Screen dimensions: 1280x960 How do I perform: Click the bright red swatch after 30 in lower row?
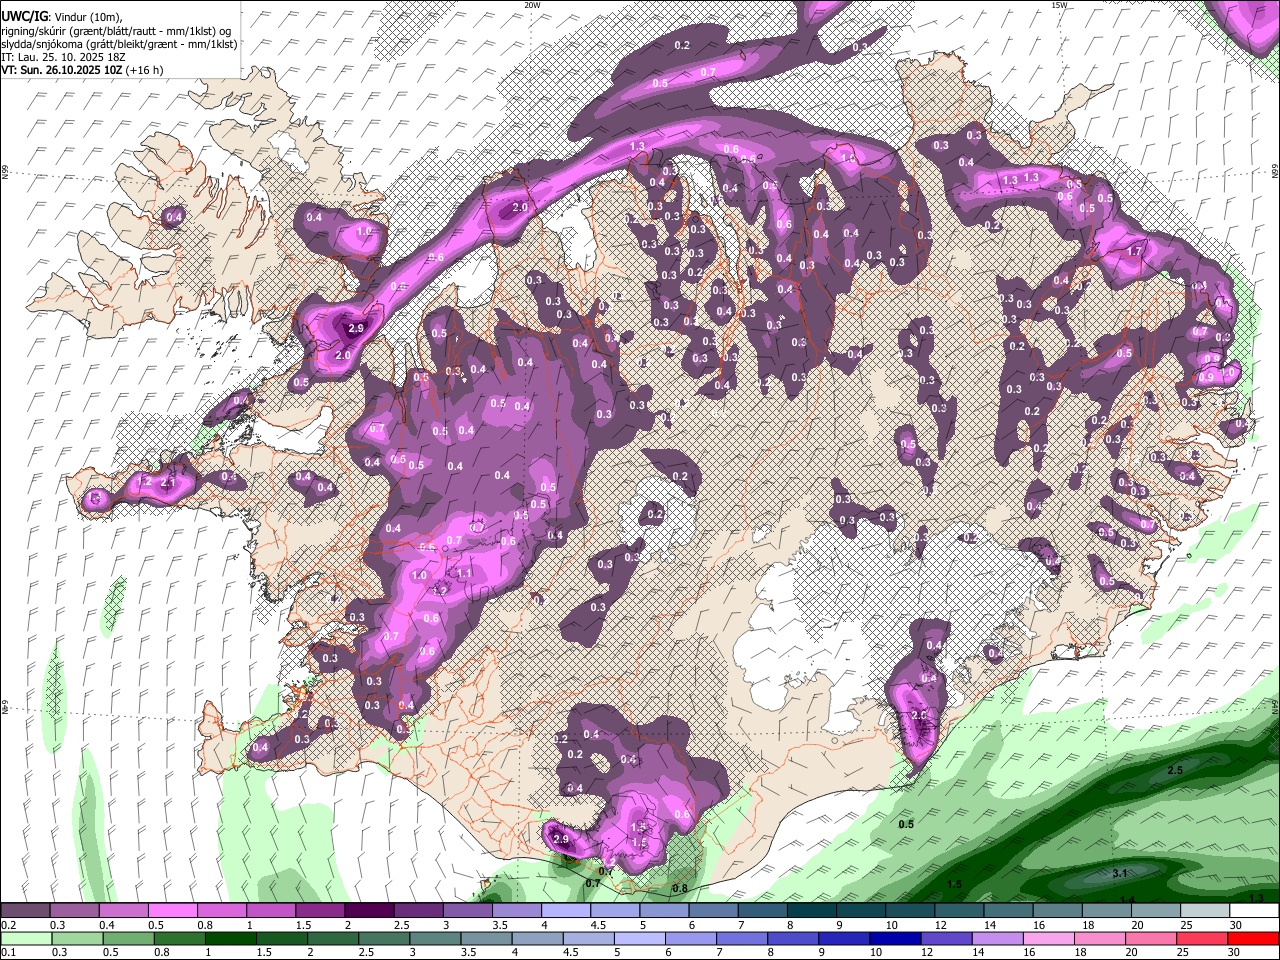point(1251,939)
